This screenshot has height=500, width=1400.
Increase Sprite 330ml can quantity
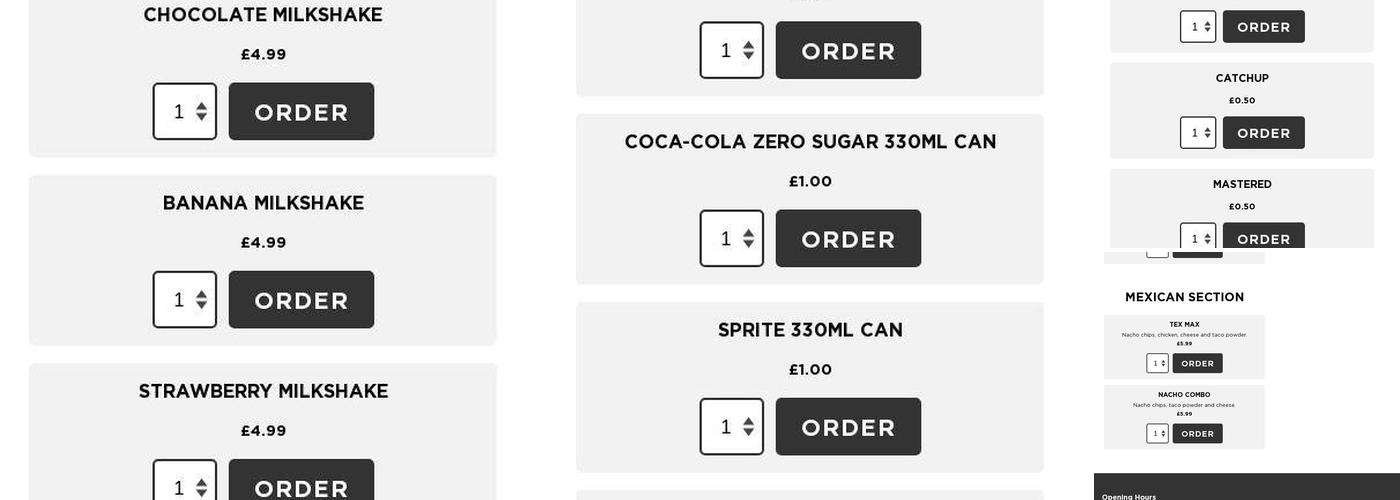749,421
